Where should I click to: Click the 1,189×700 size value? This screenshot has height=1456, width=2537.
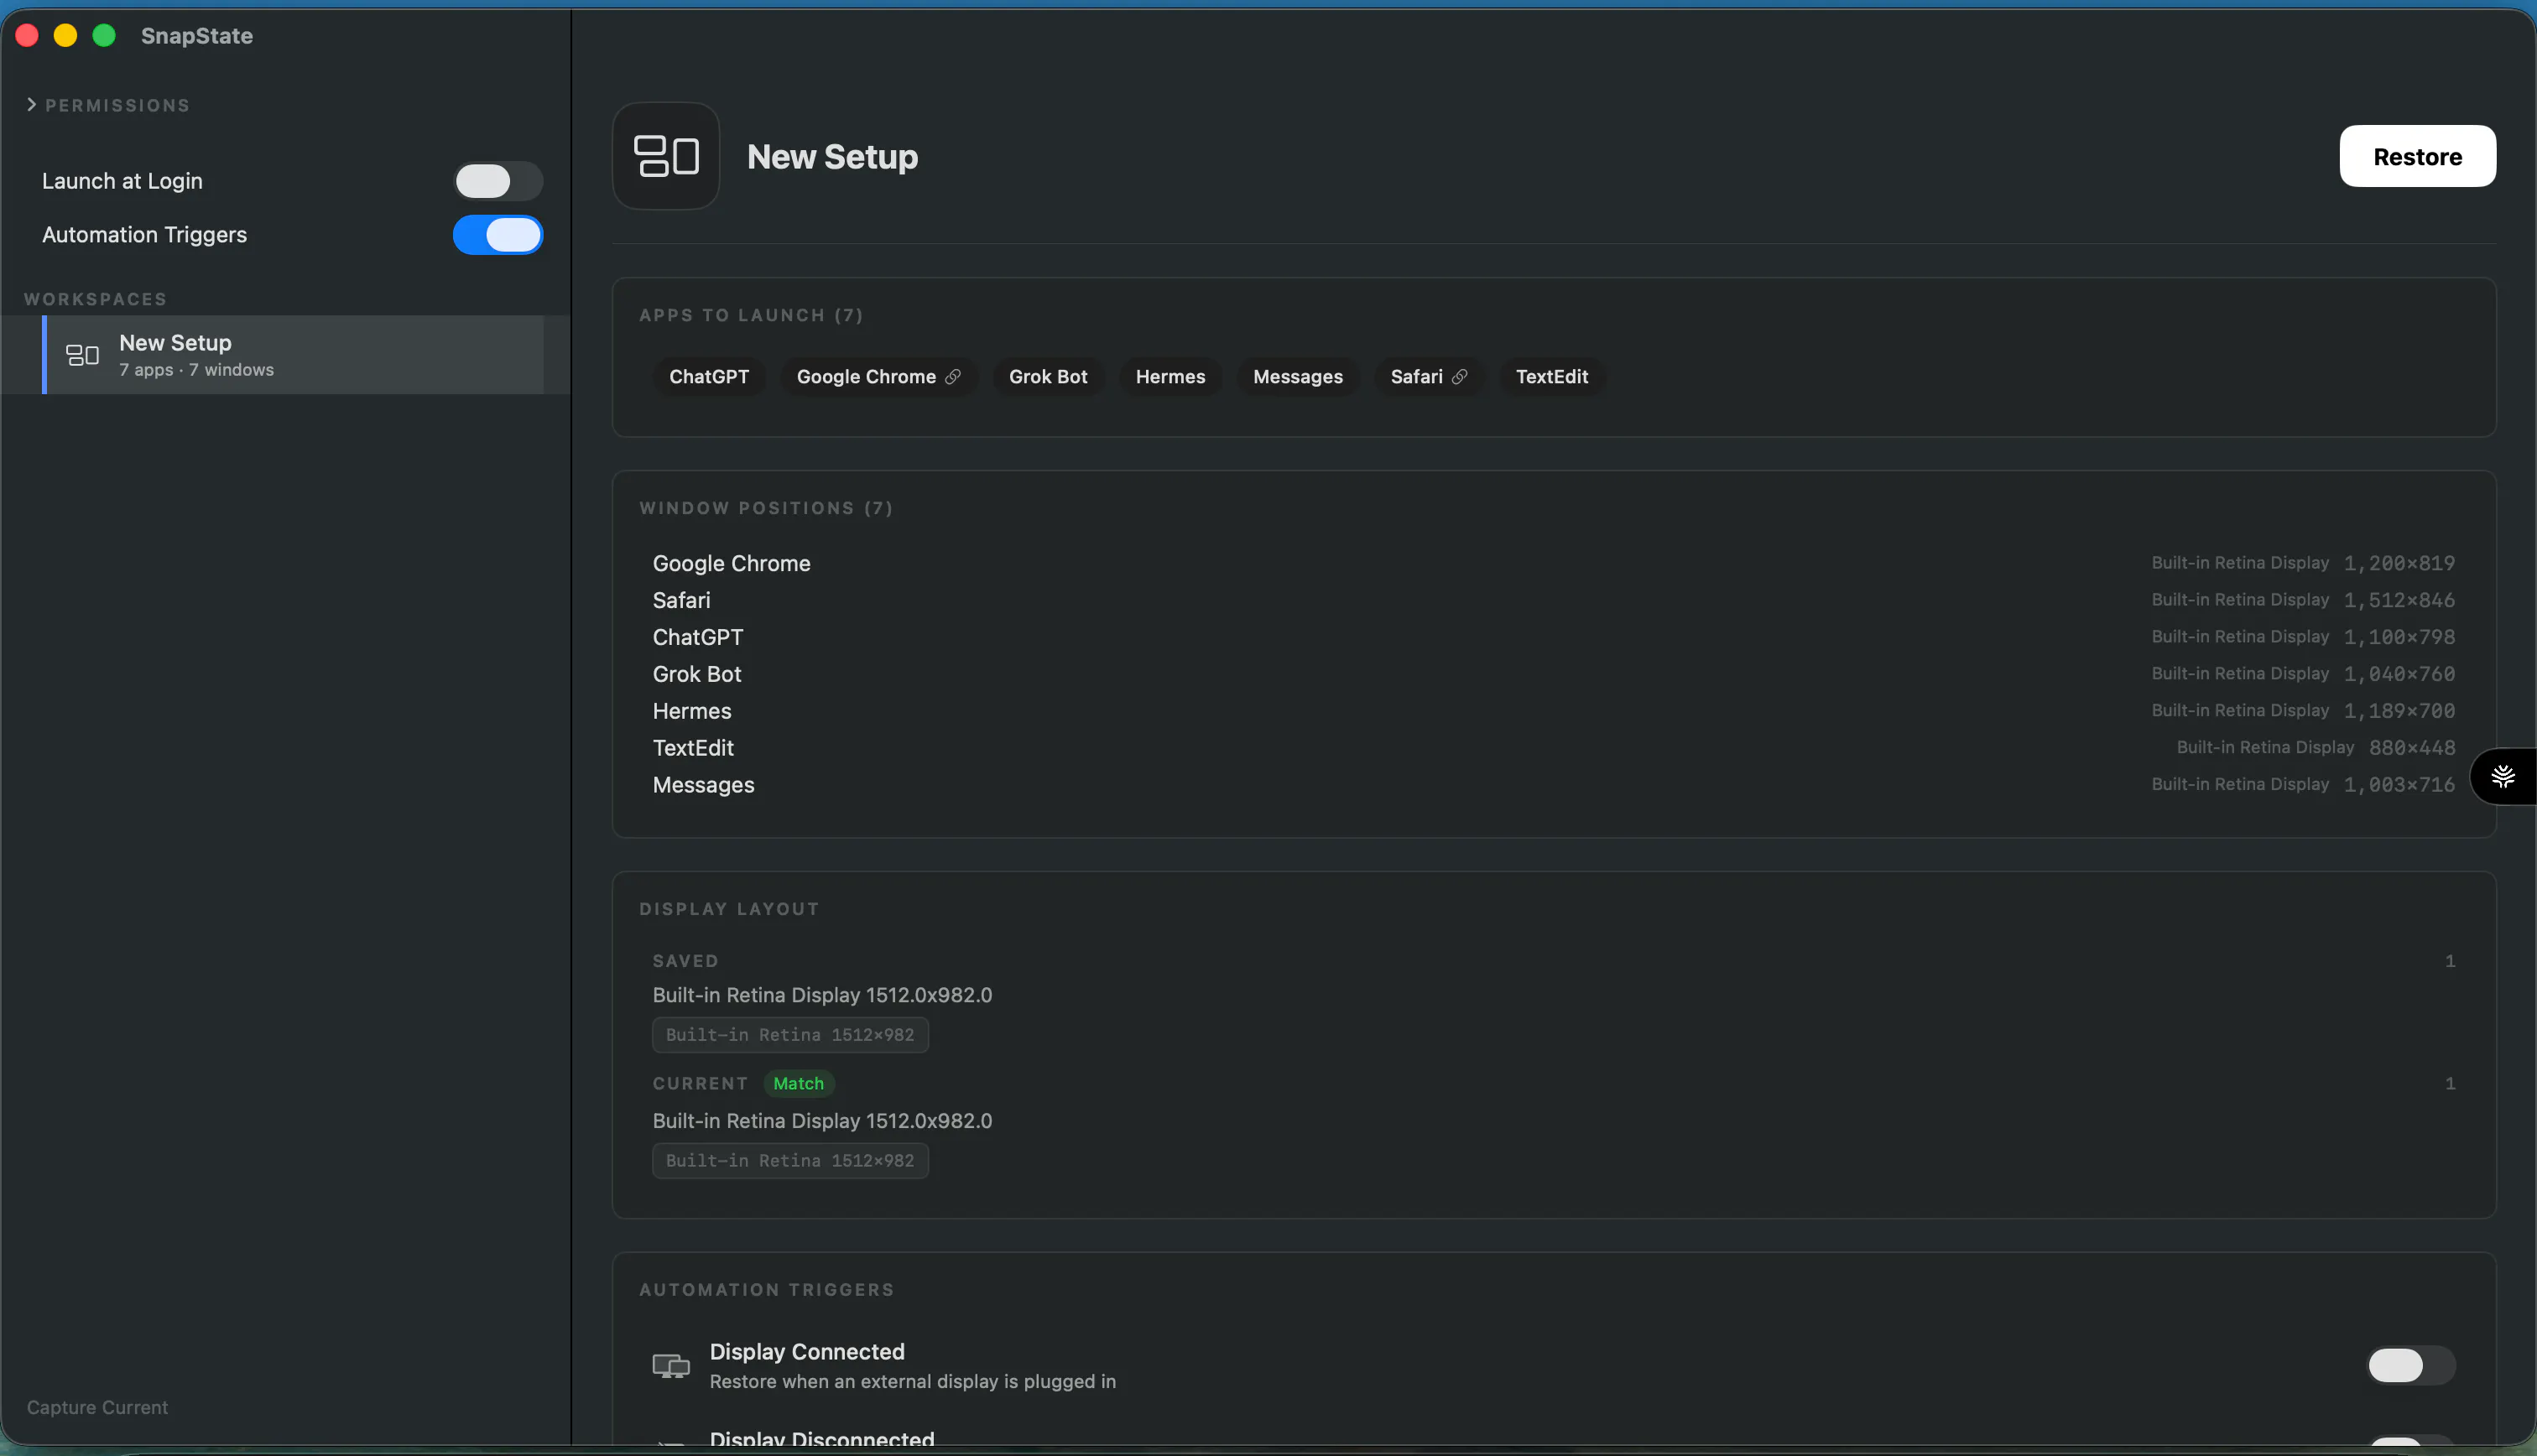point(2399,711)
